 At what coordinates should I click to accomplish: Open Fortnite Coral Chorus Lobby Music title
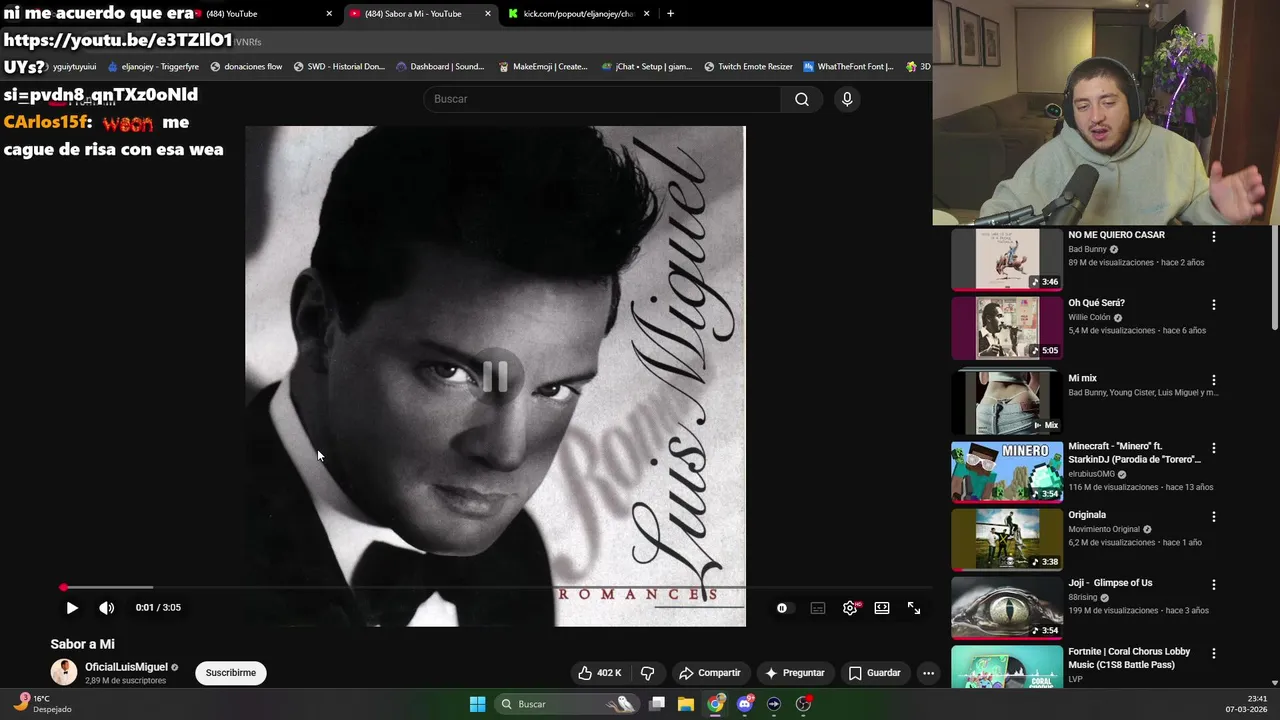coord(1129,658)
